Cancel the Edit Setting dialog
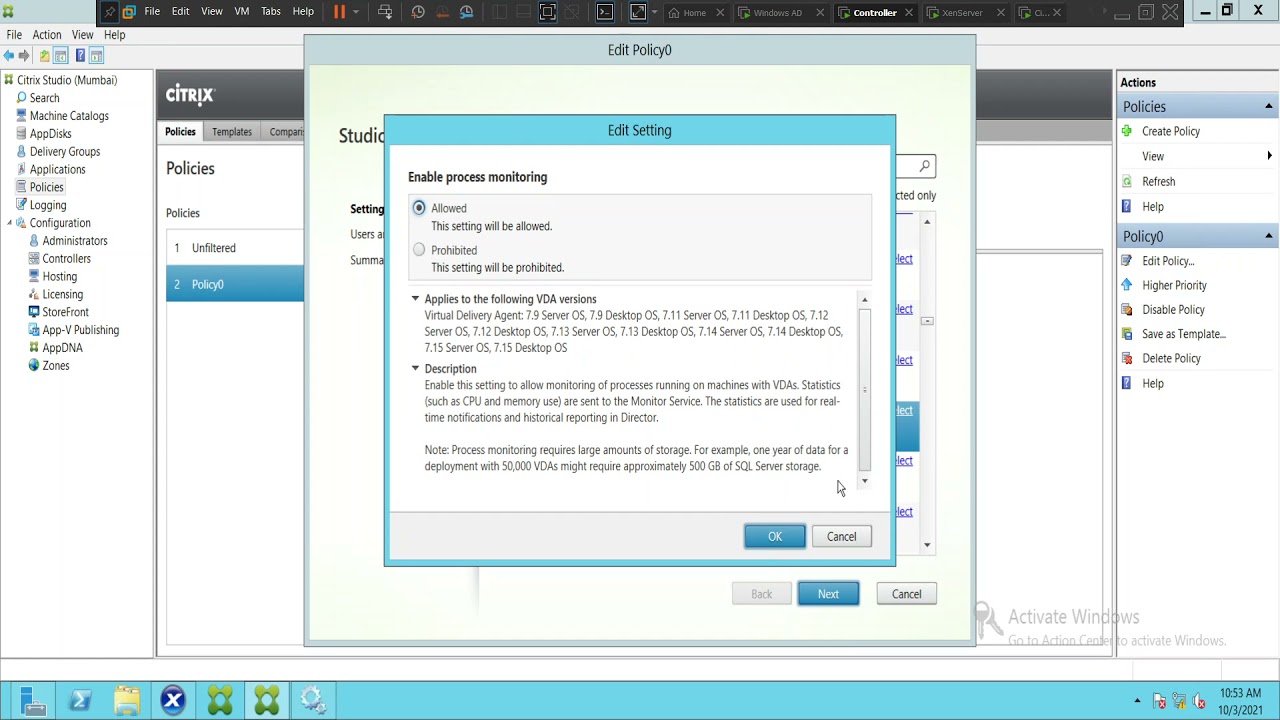The width and height of the screenshot is (1280, 720). 842,537
